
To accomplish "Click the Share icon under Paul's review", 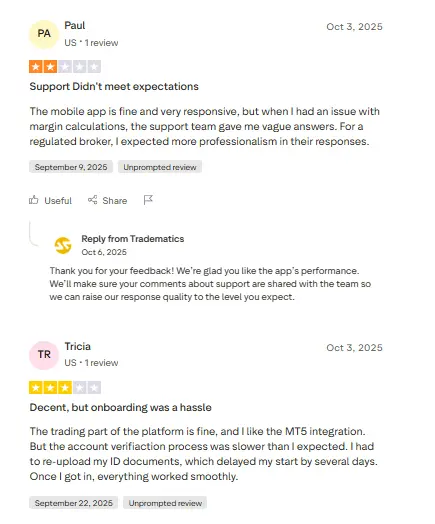I will [93, 200].
